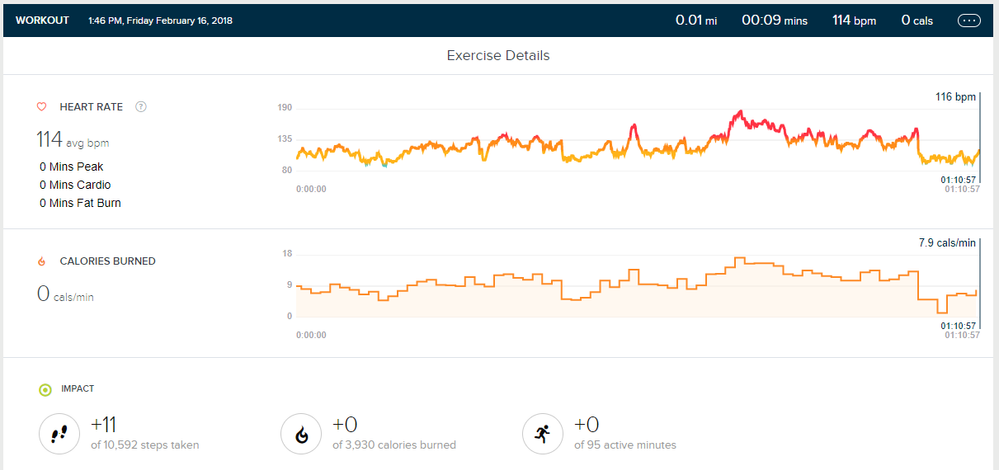Click the heart rate heart icon
The width and height of the screenshot is (999, 470).
click(41, 107)
